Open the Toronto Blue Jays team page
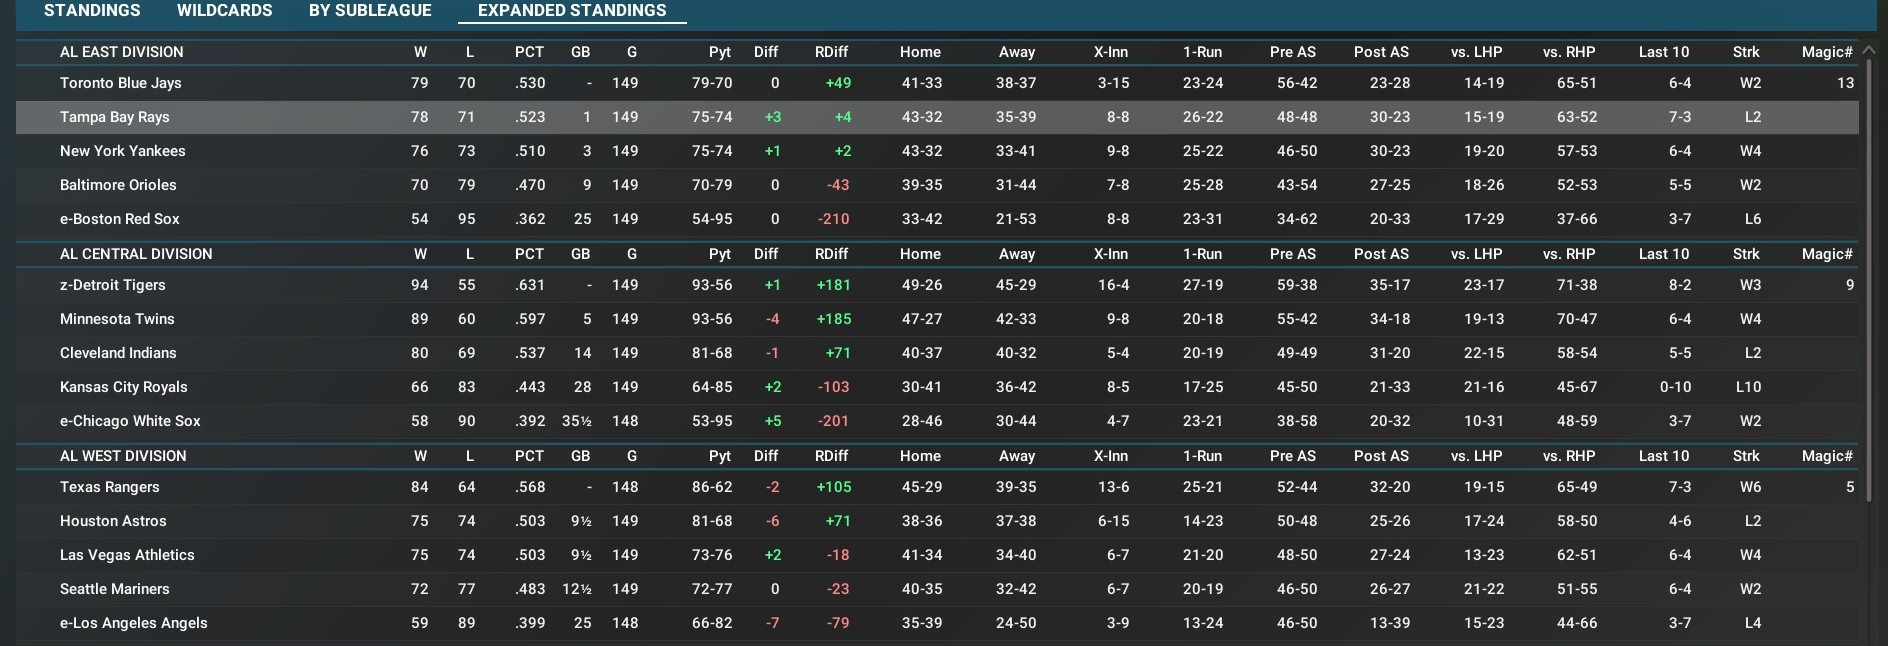This screenshot has height=646, width=1888. 120,83
